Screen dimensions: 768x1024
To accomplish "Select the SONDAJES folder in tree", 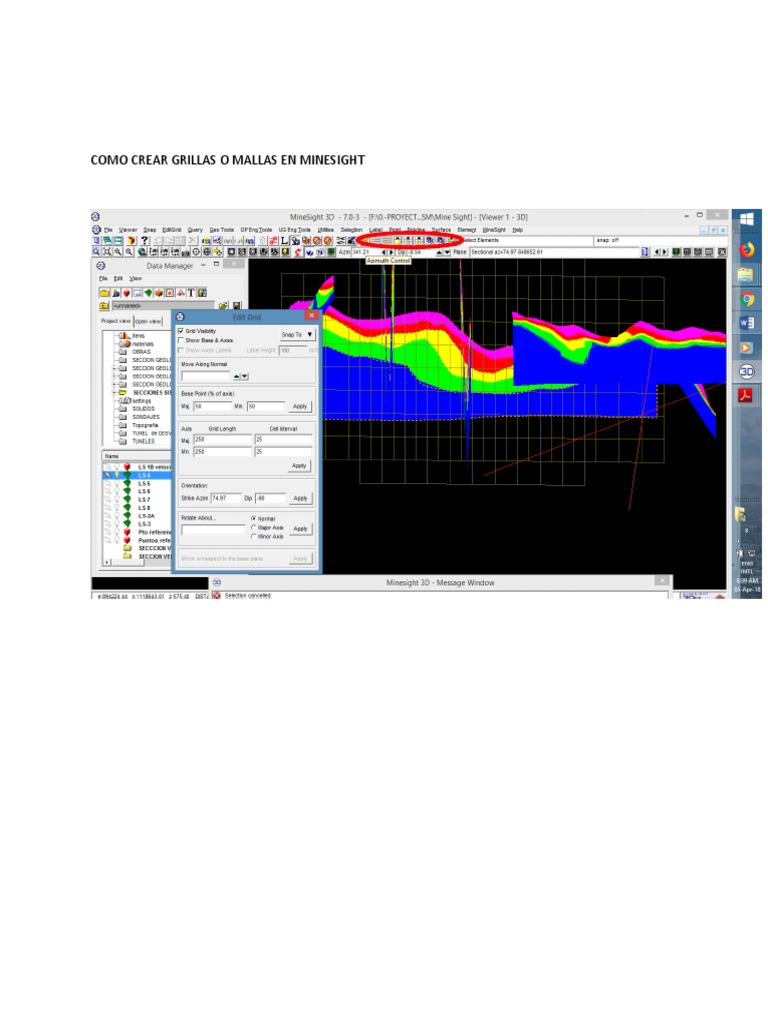I will pos(146,417).
